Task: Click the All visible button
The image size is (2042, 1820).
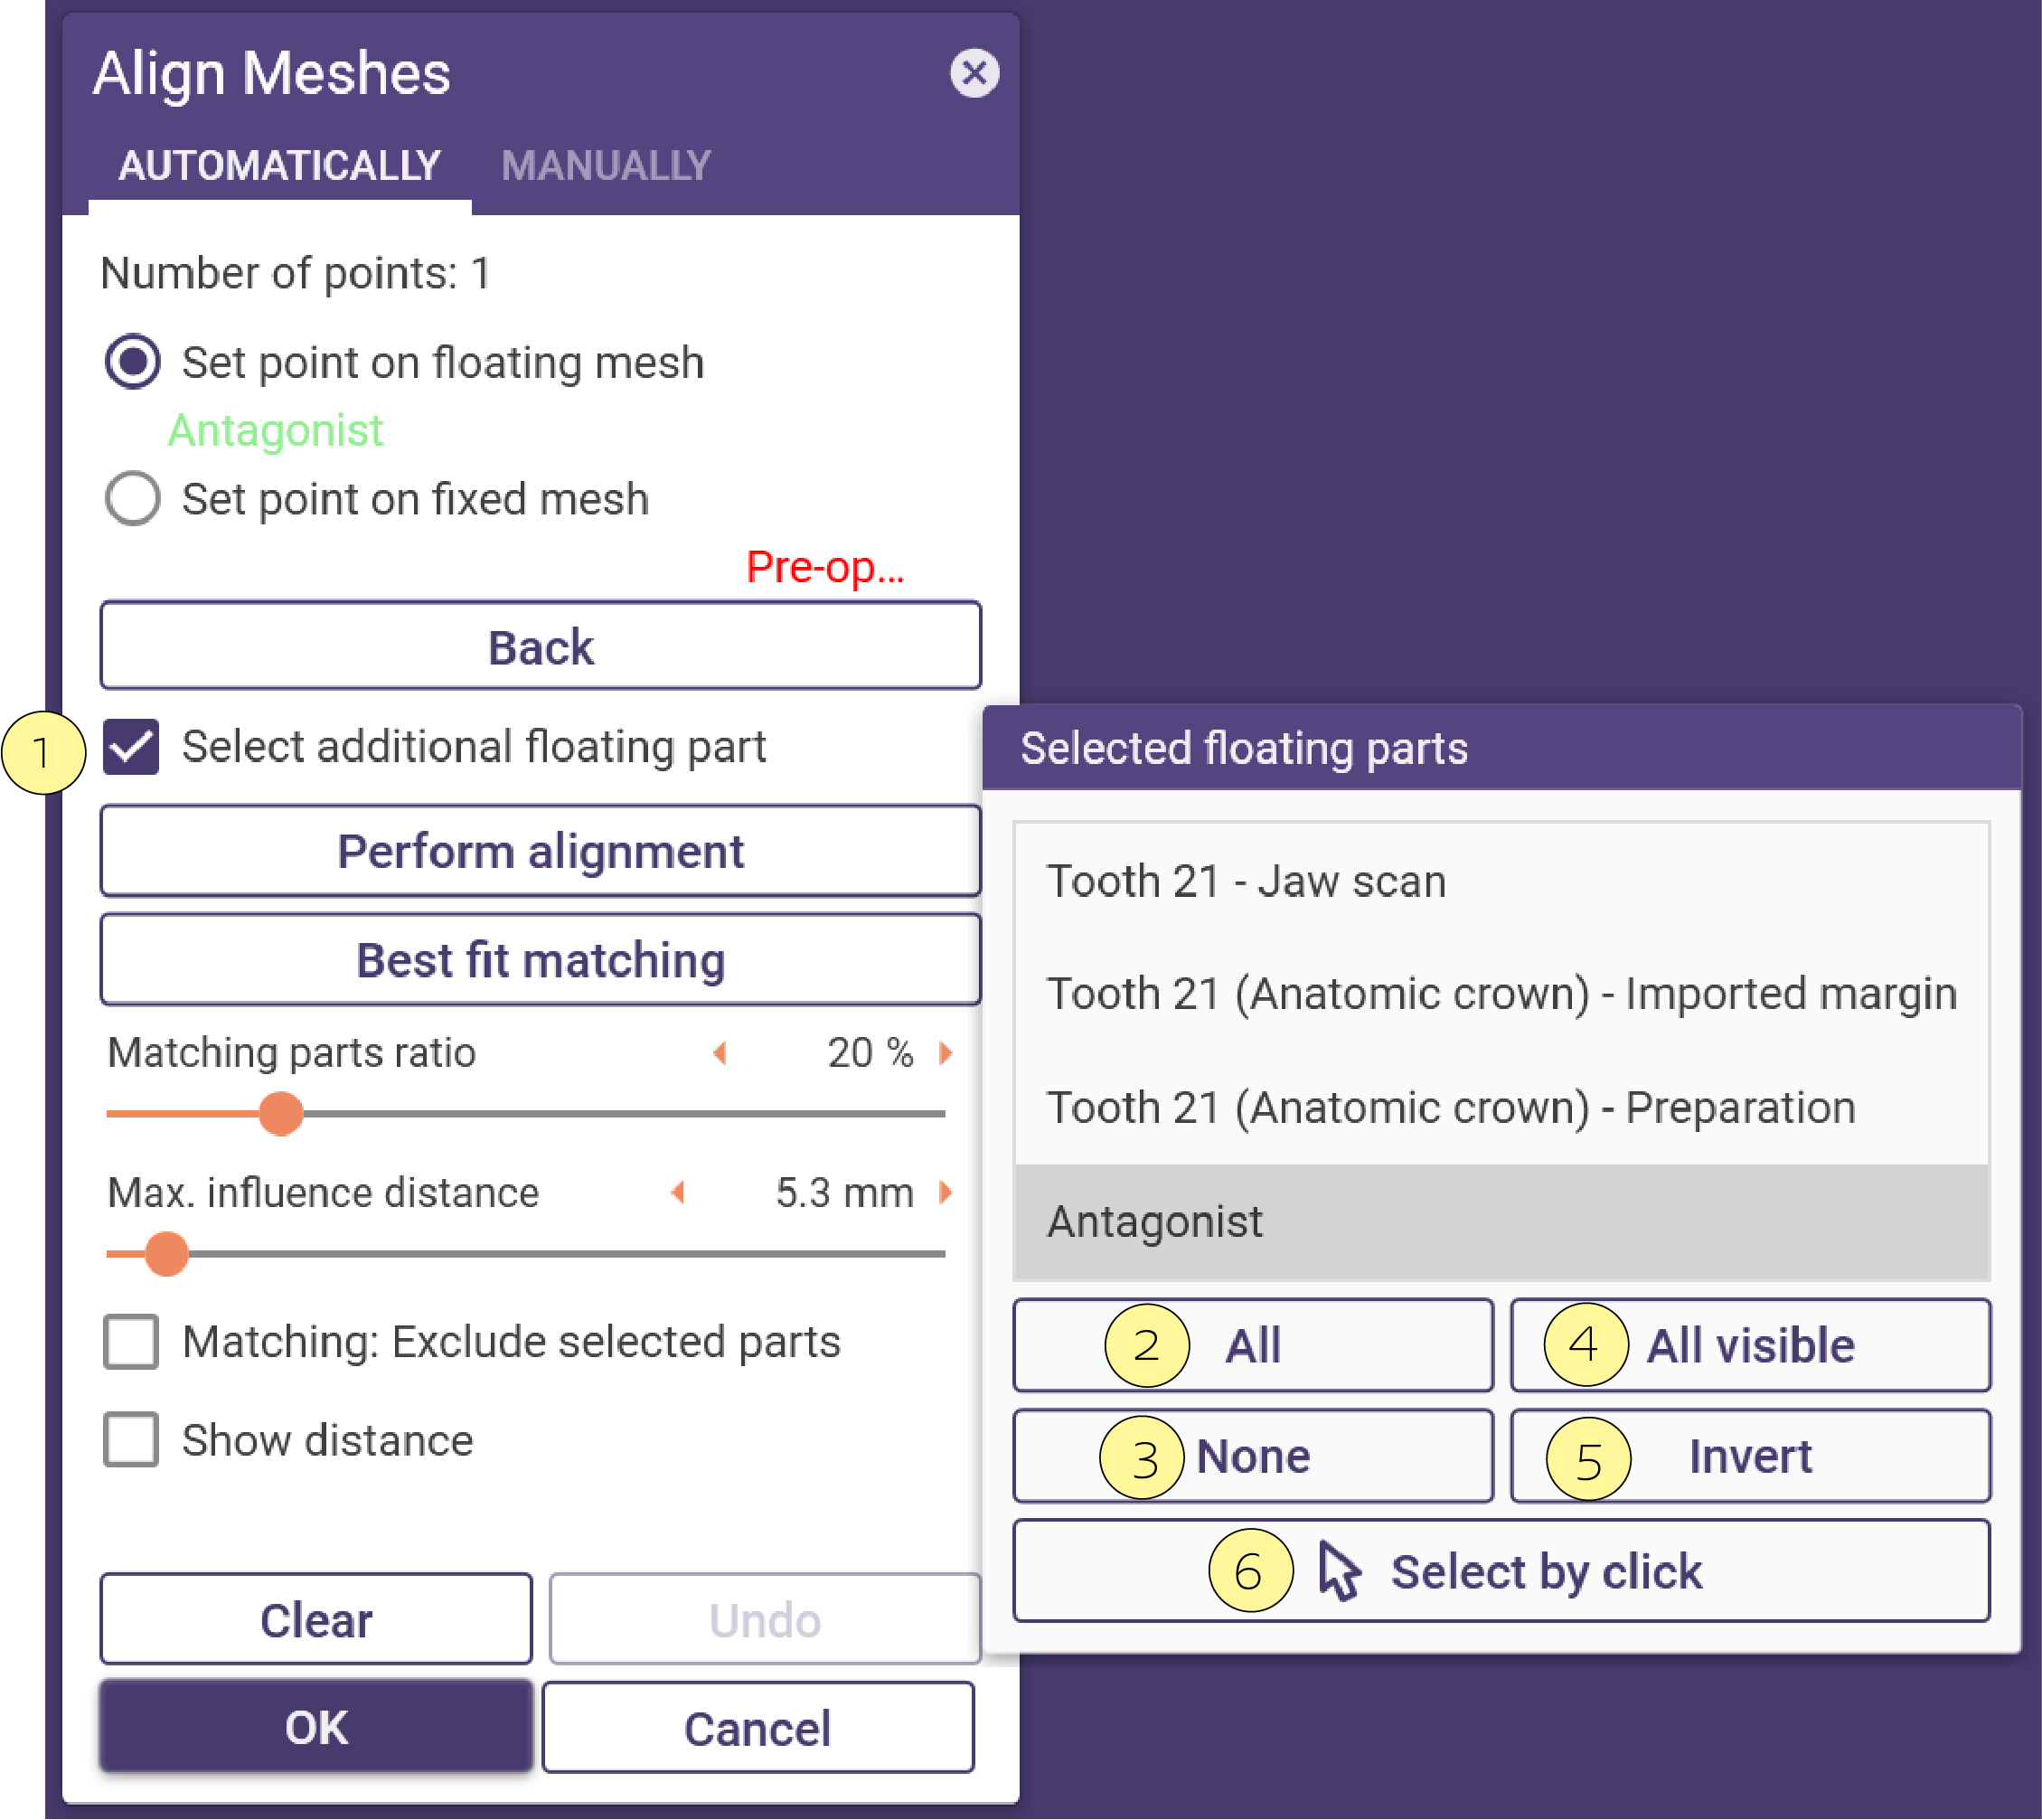Action: [x=1750, y=1344]
